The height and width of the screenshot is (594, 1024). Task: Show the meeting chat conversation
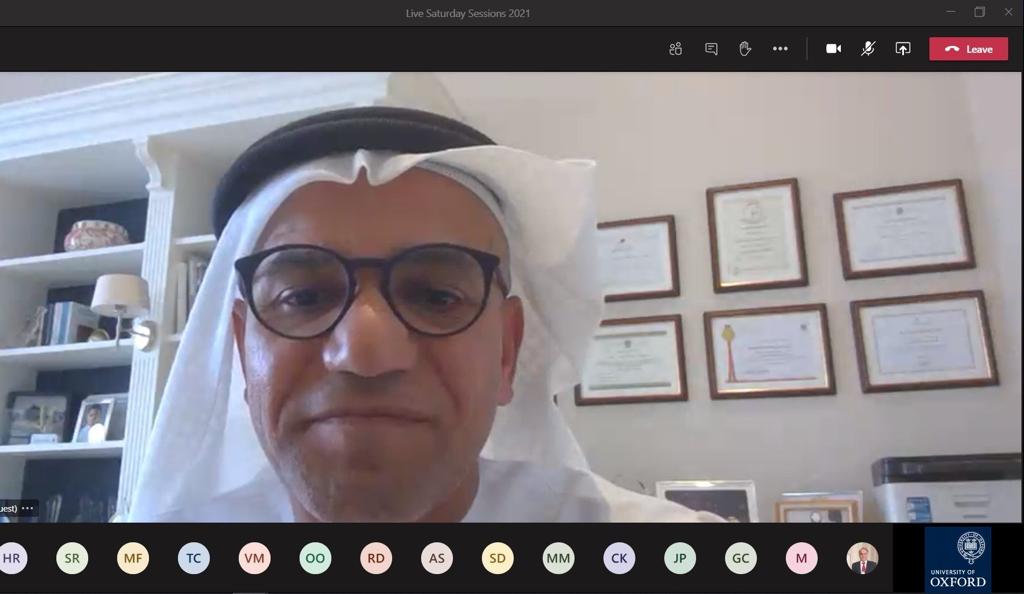711,49
